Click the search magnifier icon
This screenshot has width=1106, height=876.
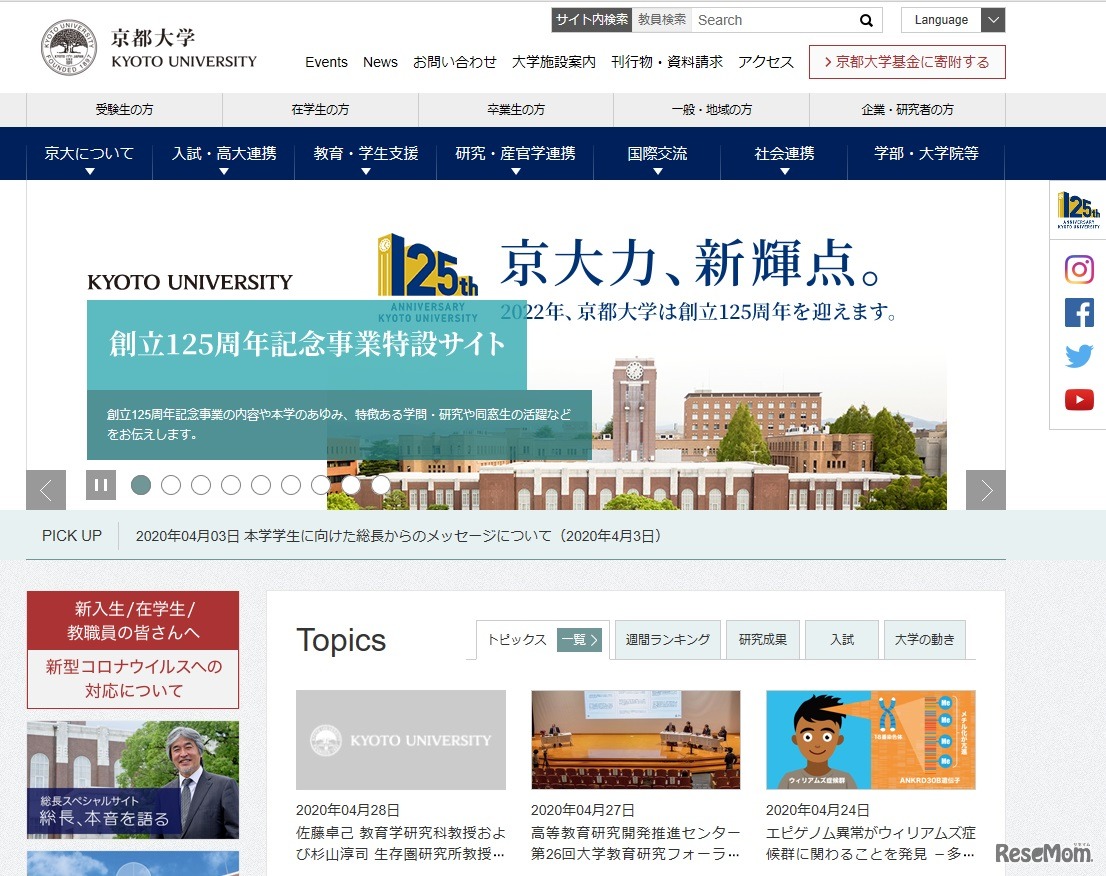click(x=866, y=20)
